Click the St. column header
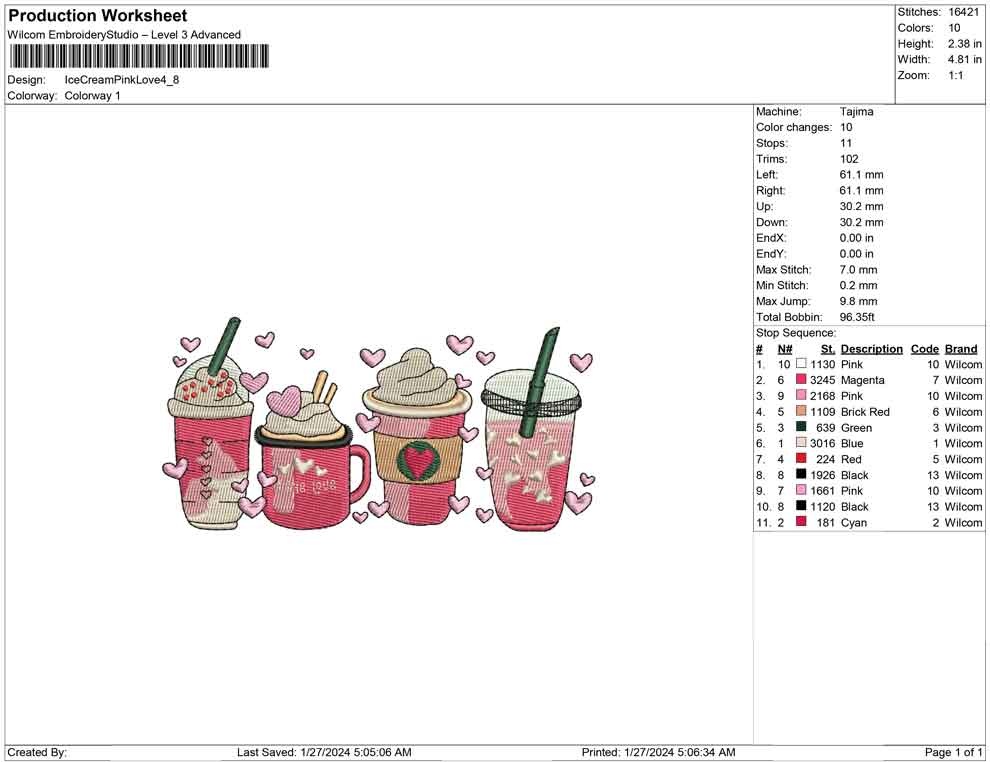990x762 pixels. (828, 348)
